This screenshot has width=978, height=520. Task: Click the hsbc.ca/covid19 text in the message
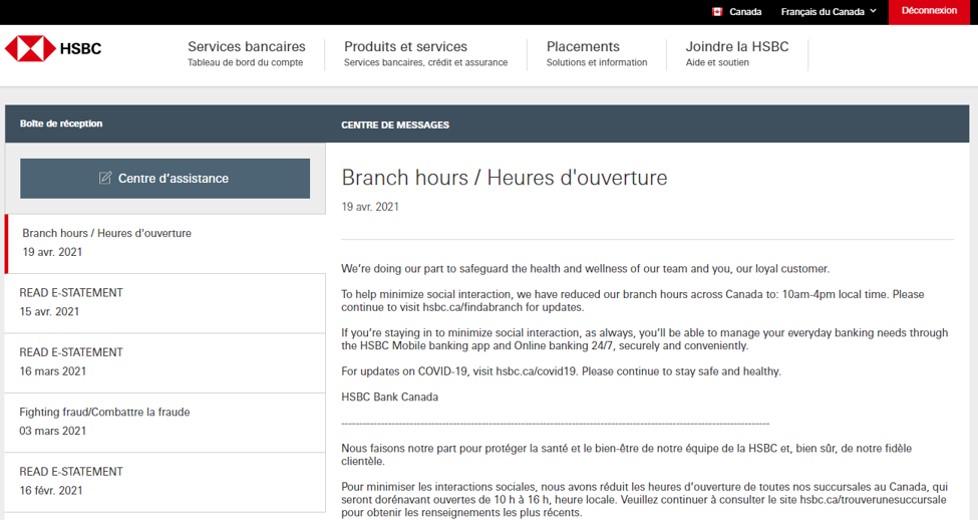coord(536,372)
